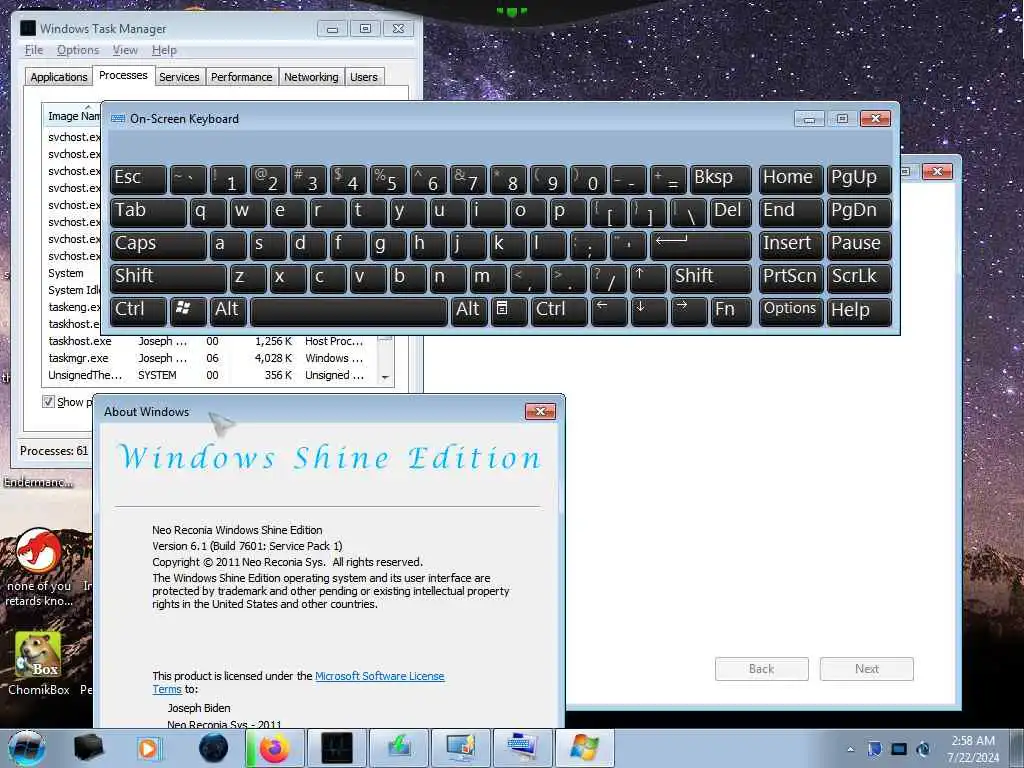This screenshot has height=768, width=1024.
Task: Open the Options menu in Task Manager
Action: click(78, 50)
